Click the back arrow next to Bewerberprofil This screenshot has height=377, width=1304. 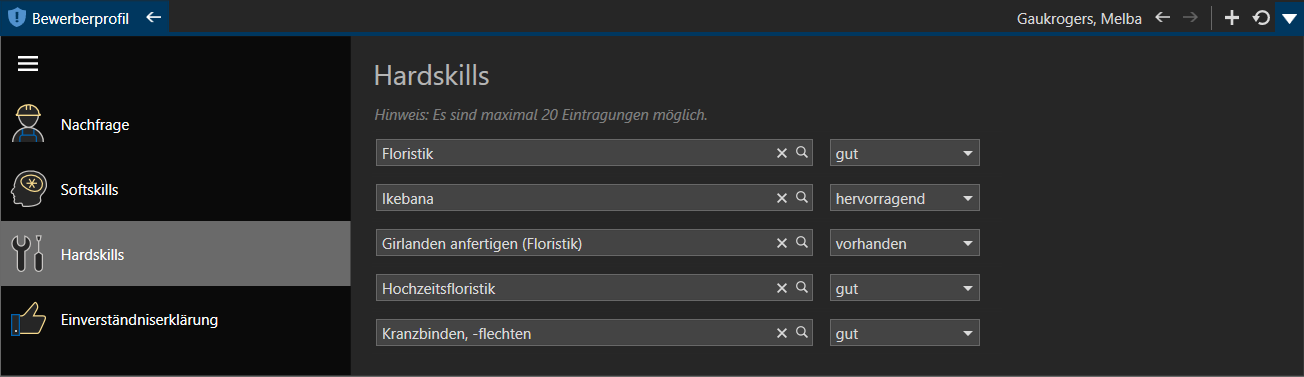click(x=153, y=17)
